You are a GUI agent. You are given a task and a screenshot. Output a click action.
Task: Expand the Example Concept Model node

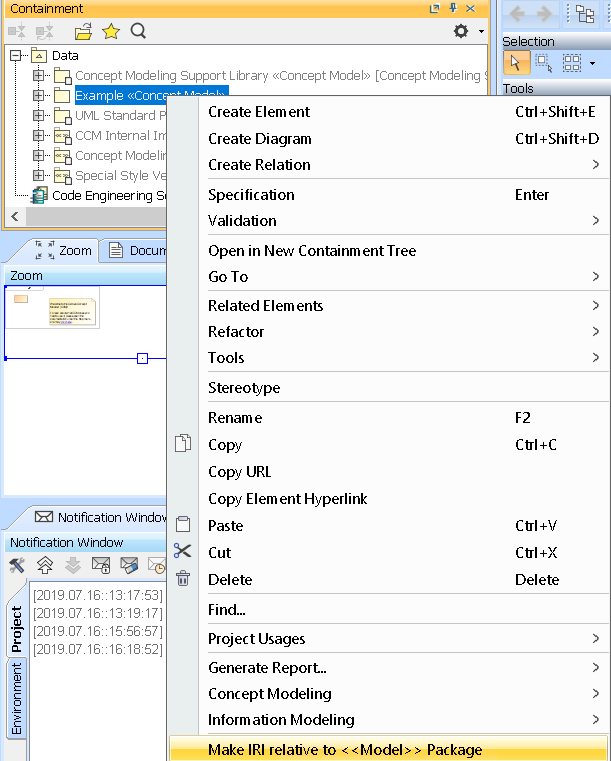[x=38, y=95]
